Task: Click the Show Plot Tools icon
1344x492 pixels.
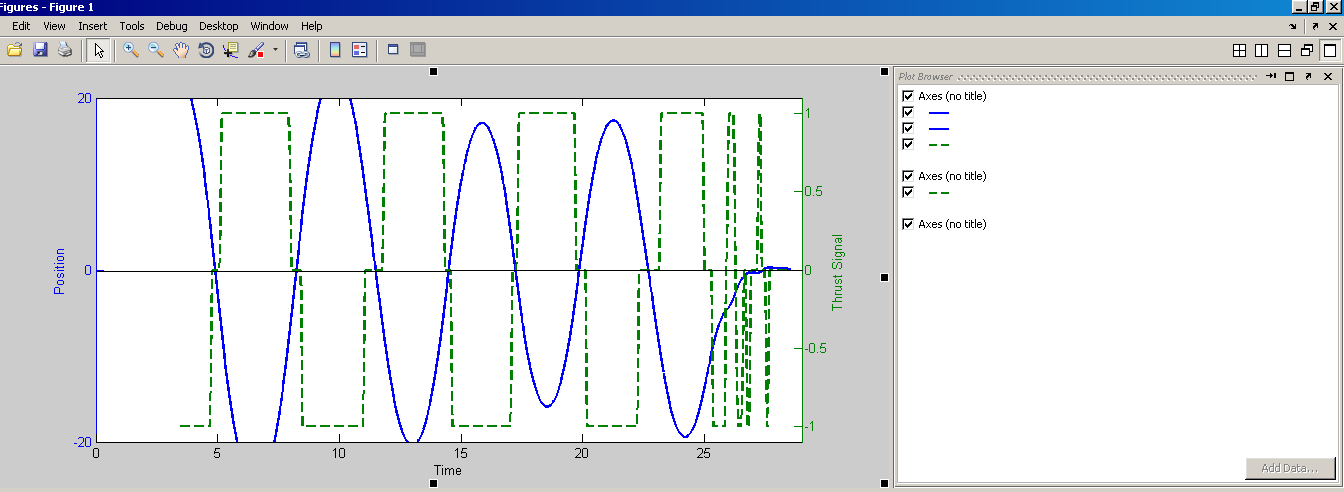Action: tap(418, 49)
